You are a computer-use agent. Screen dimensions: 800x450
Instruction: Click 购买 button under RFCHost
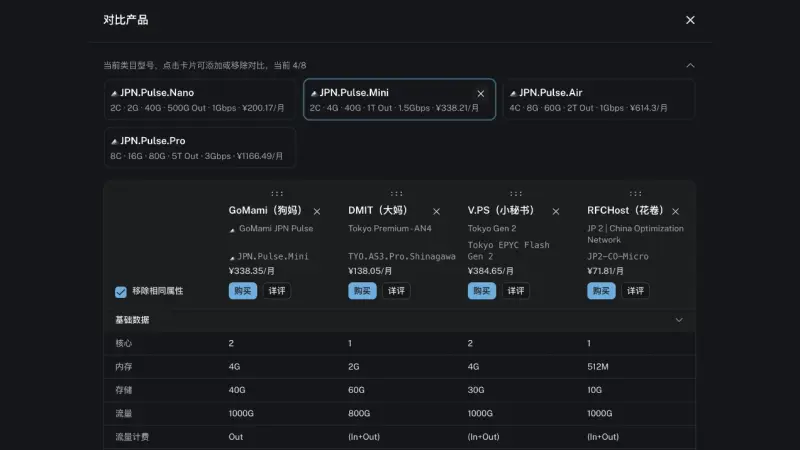pyautogui.click(x=601, y=291)
